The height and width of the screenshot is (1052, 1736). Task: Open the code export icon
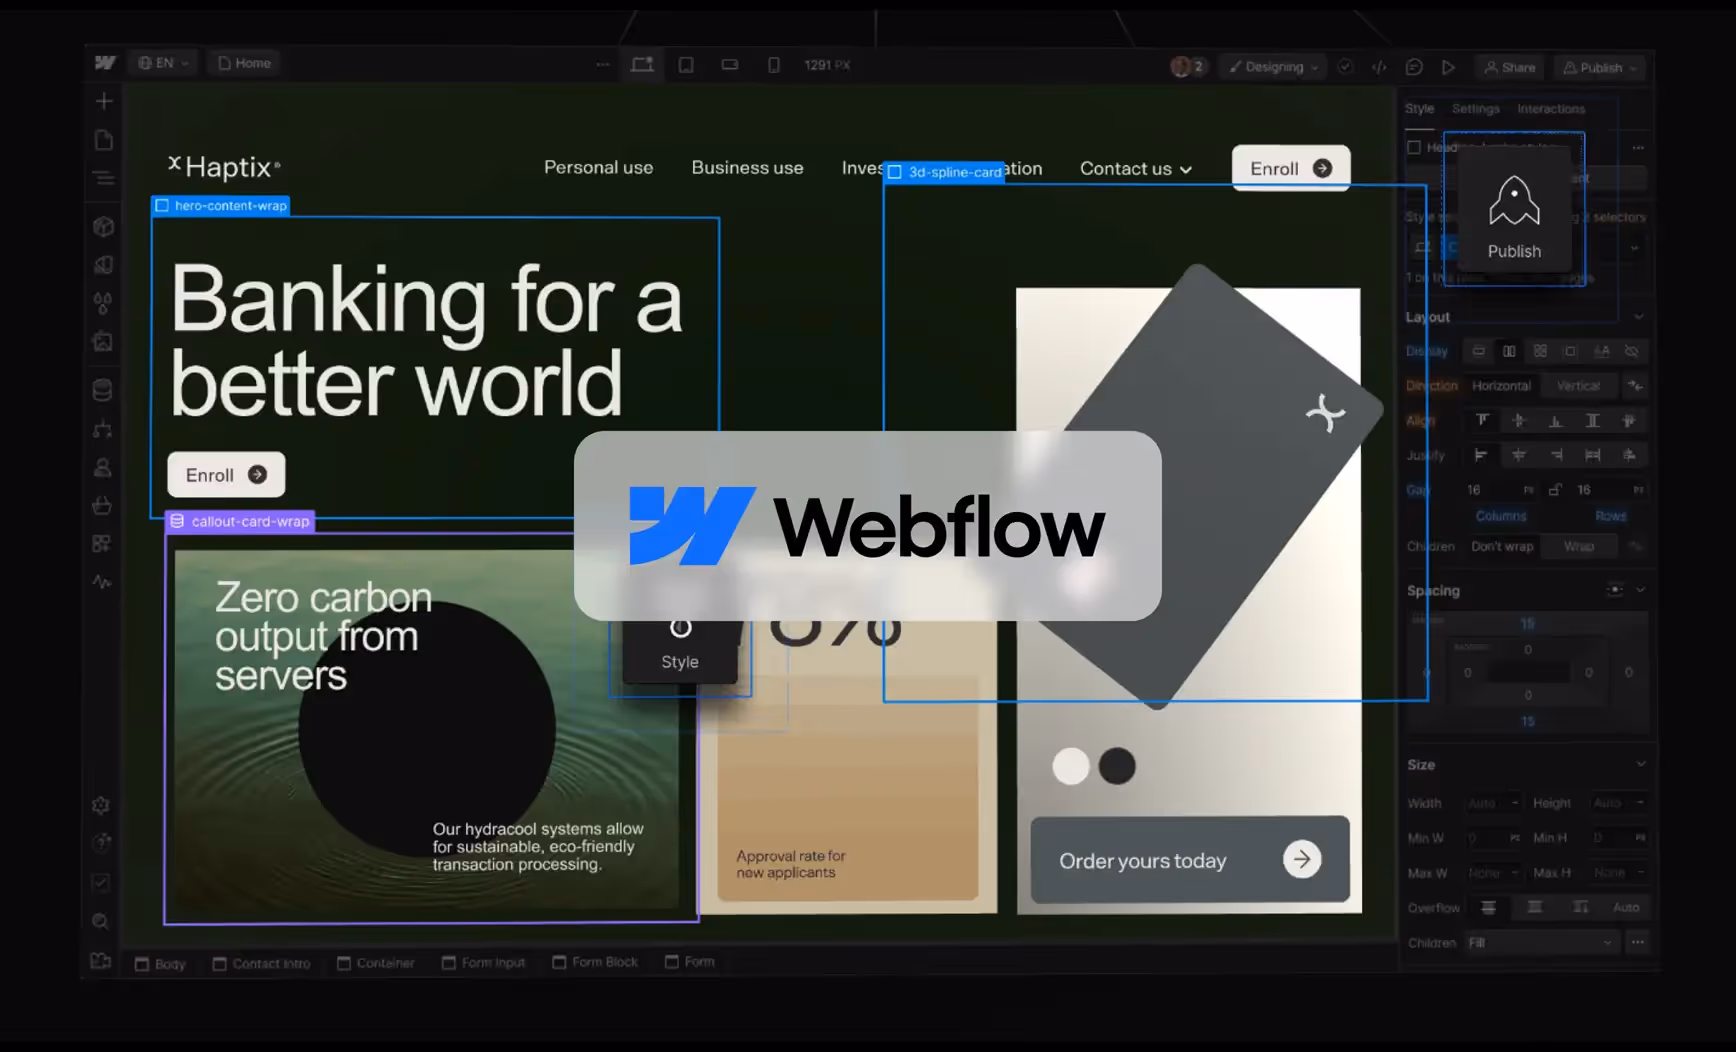[x=1380, y=67]
